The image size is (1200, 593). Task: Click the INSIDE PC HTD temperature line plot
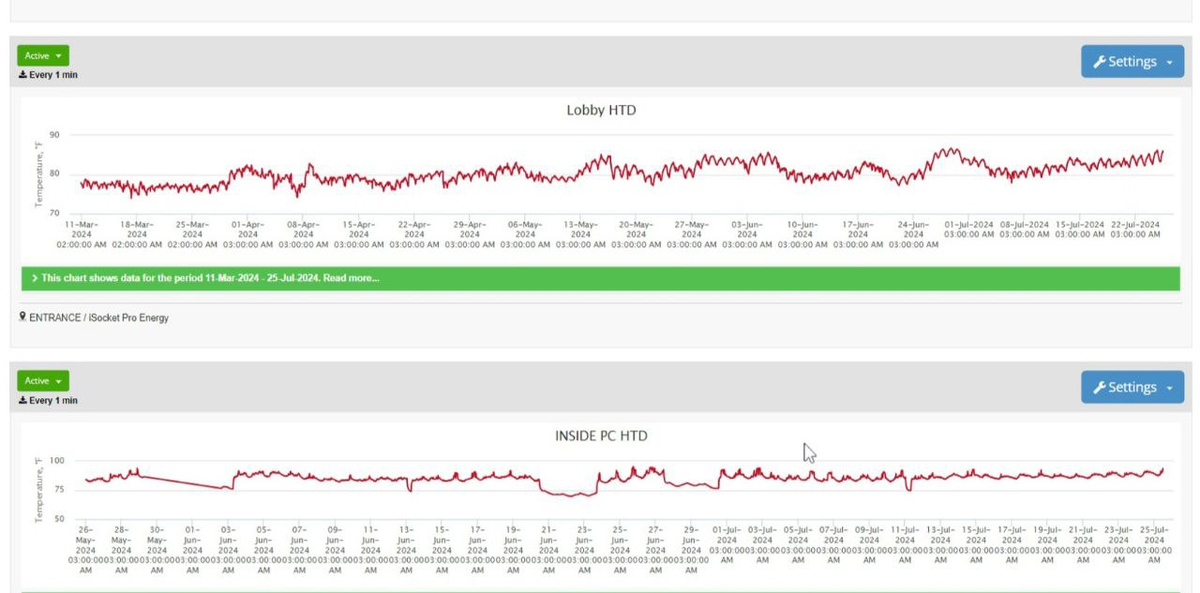click(x=623, y=480)
